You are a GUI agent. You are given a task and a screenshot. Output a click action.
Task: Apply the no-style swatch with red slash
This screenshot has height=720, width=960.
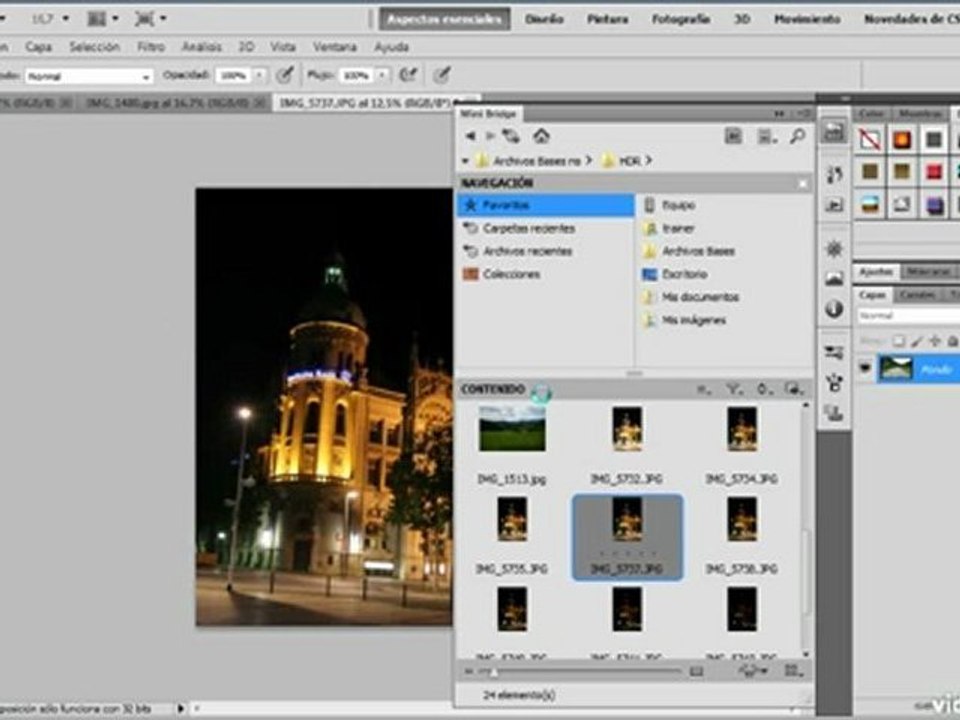pos(870,140)
